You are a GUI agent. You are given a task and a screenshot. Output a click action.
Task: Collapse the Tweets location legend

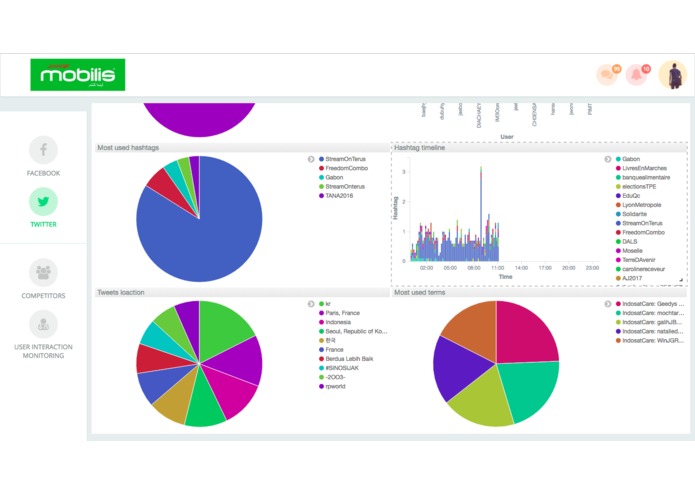311,304
